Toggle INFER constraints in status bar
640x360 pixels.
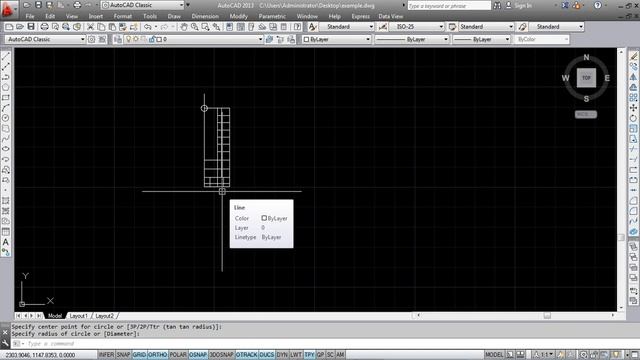tap(107, 355)
